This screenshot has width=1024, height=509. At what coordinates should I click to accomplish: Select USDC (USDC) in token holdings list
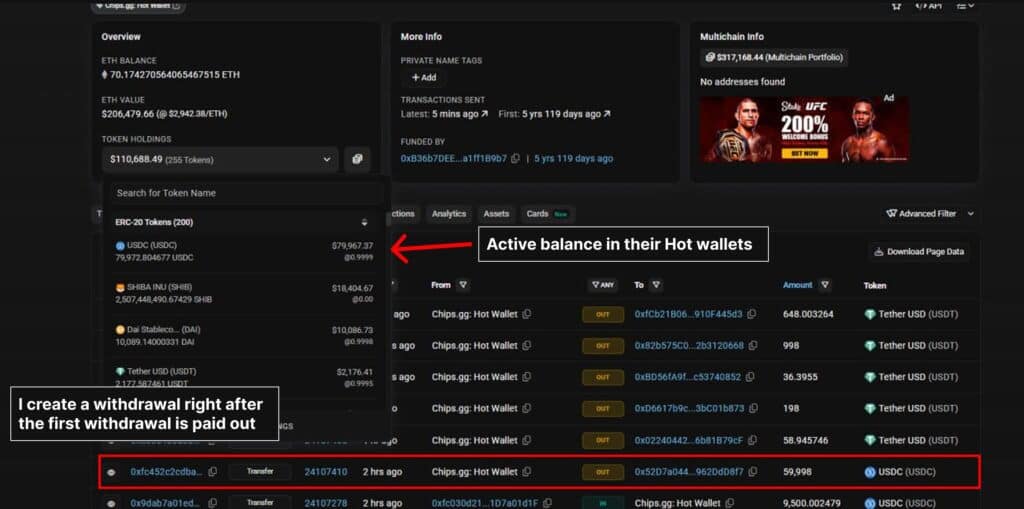point(244,252)
